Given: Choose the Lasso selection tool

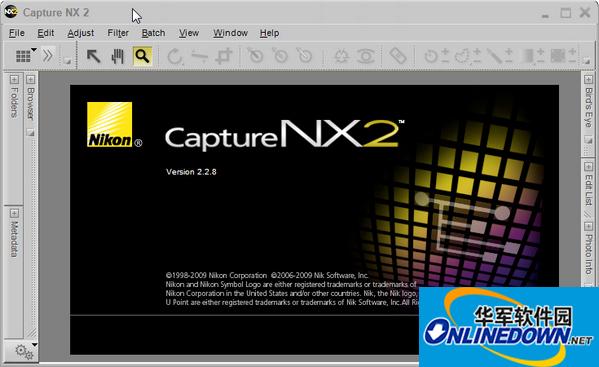Looking at the screenshot, I should (462, 56).
